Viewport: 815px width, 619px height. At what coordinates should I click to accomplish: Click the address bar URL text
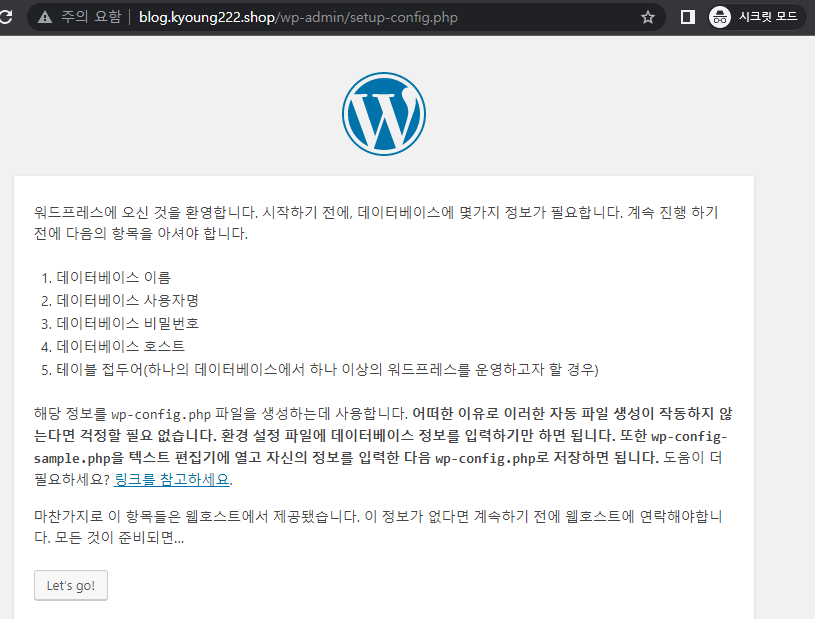click(298, 17)
